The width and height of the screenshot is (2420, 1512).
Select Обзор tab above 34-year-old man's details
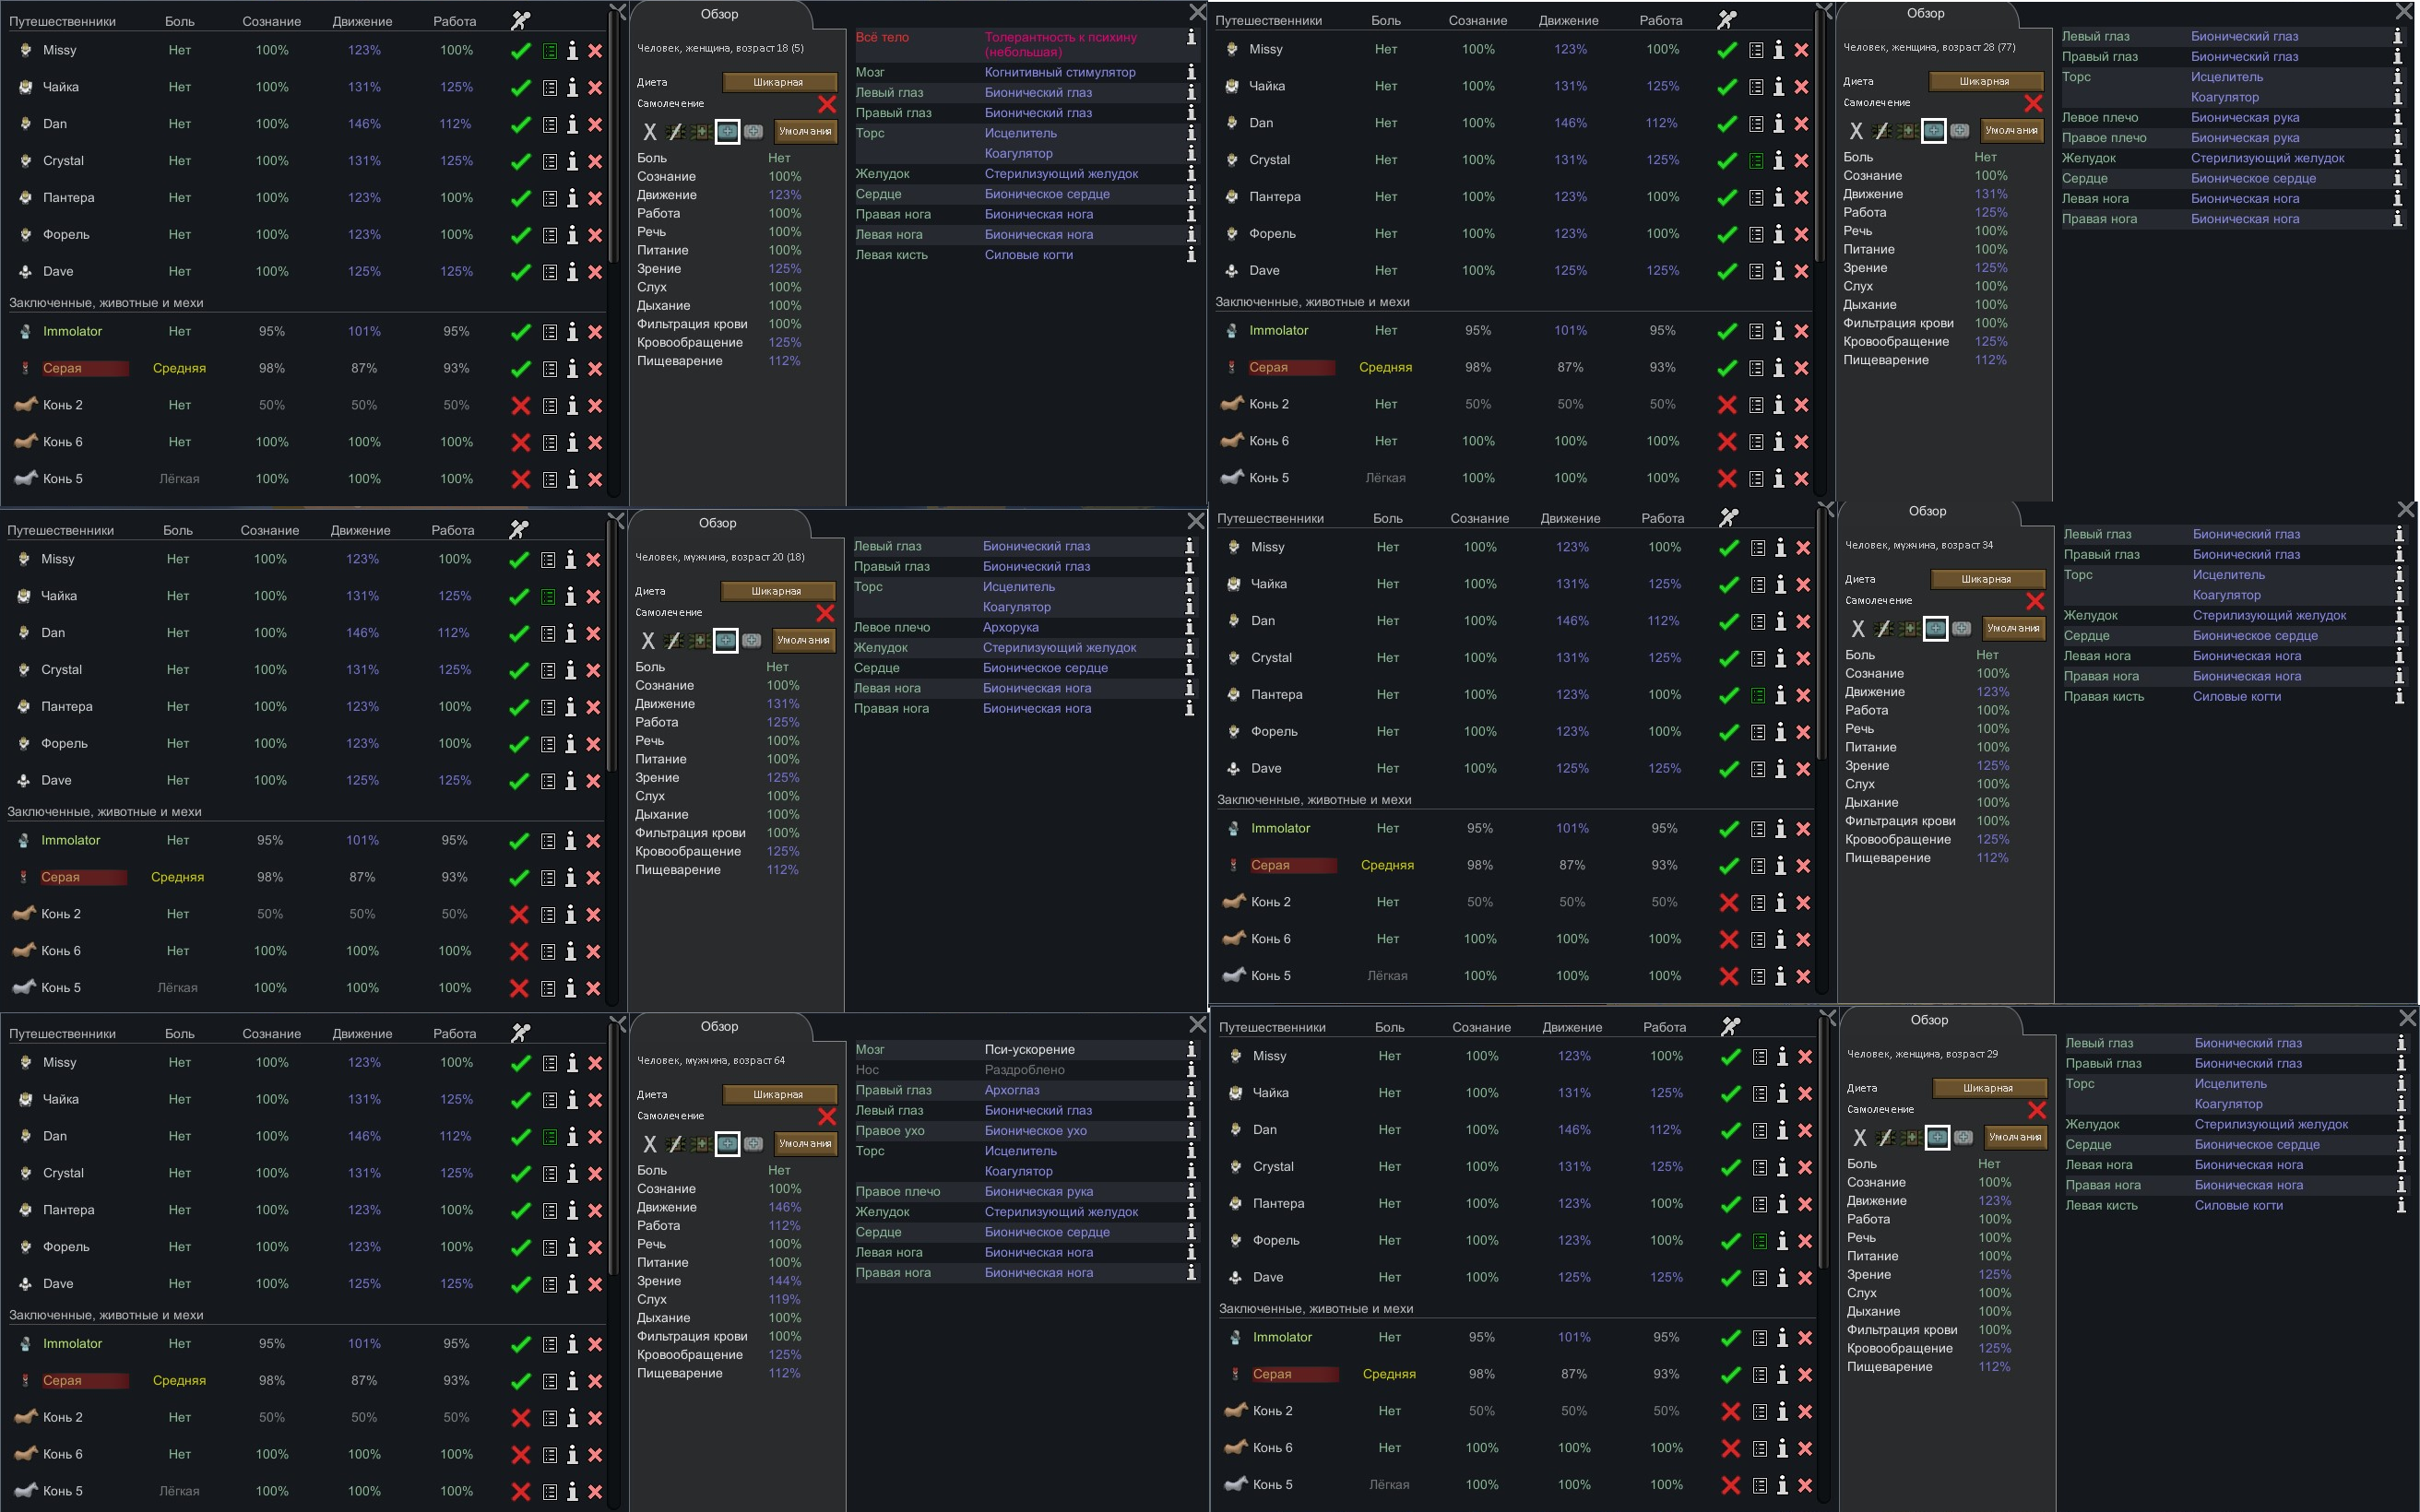click(1927, 511)
